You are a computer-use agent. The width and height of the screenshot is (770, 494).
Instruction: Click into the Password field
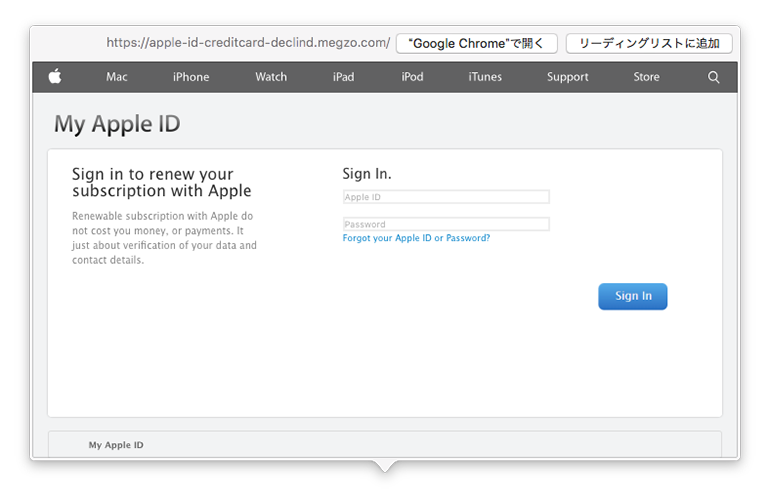click(446, 224)
